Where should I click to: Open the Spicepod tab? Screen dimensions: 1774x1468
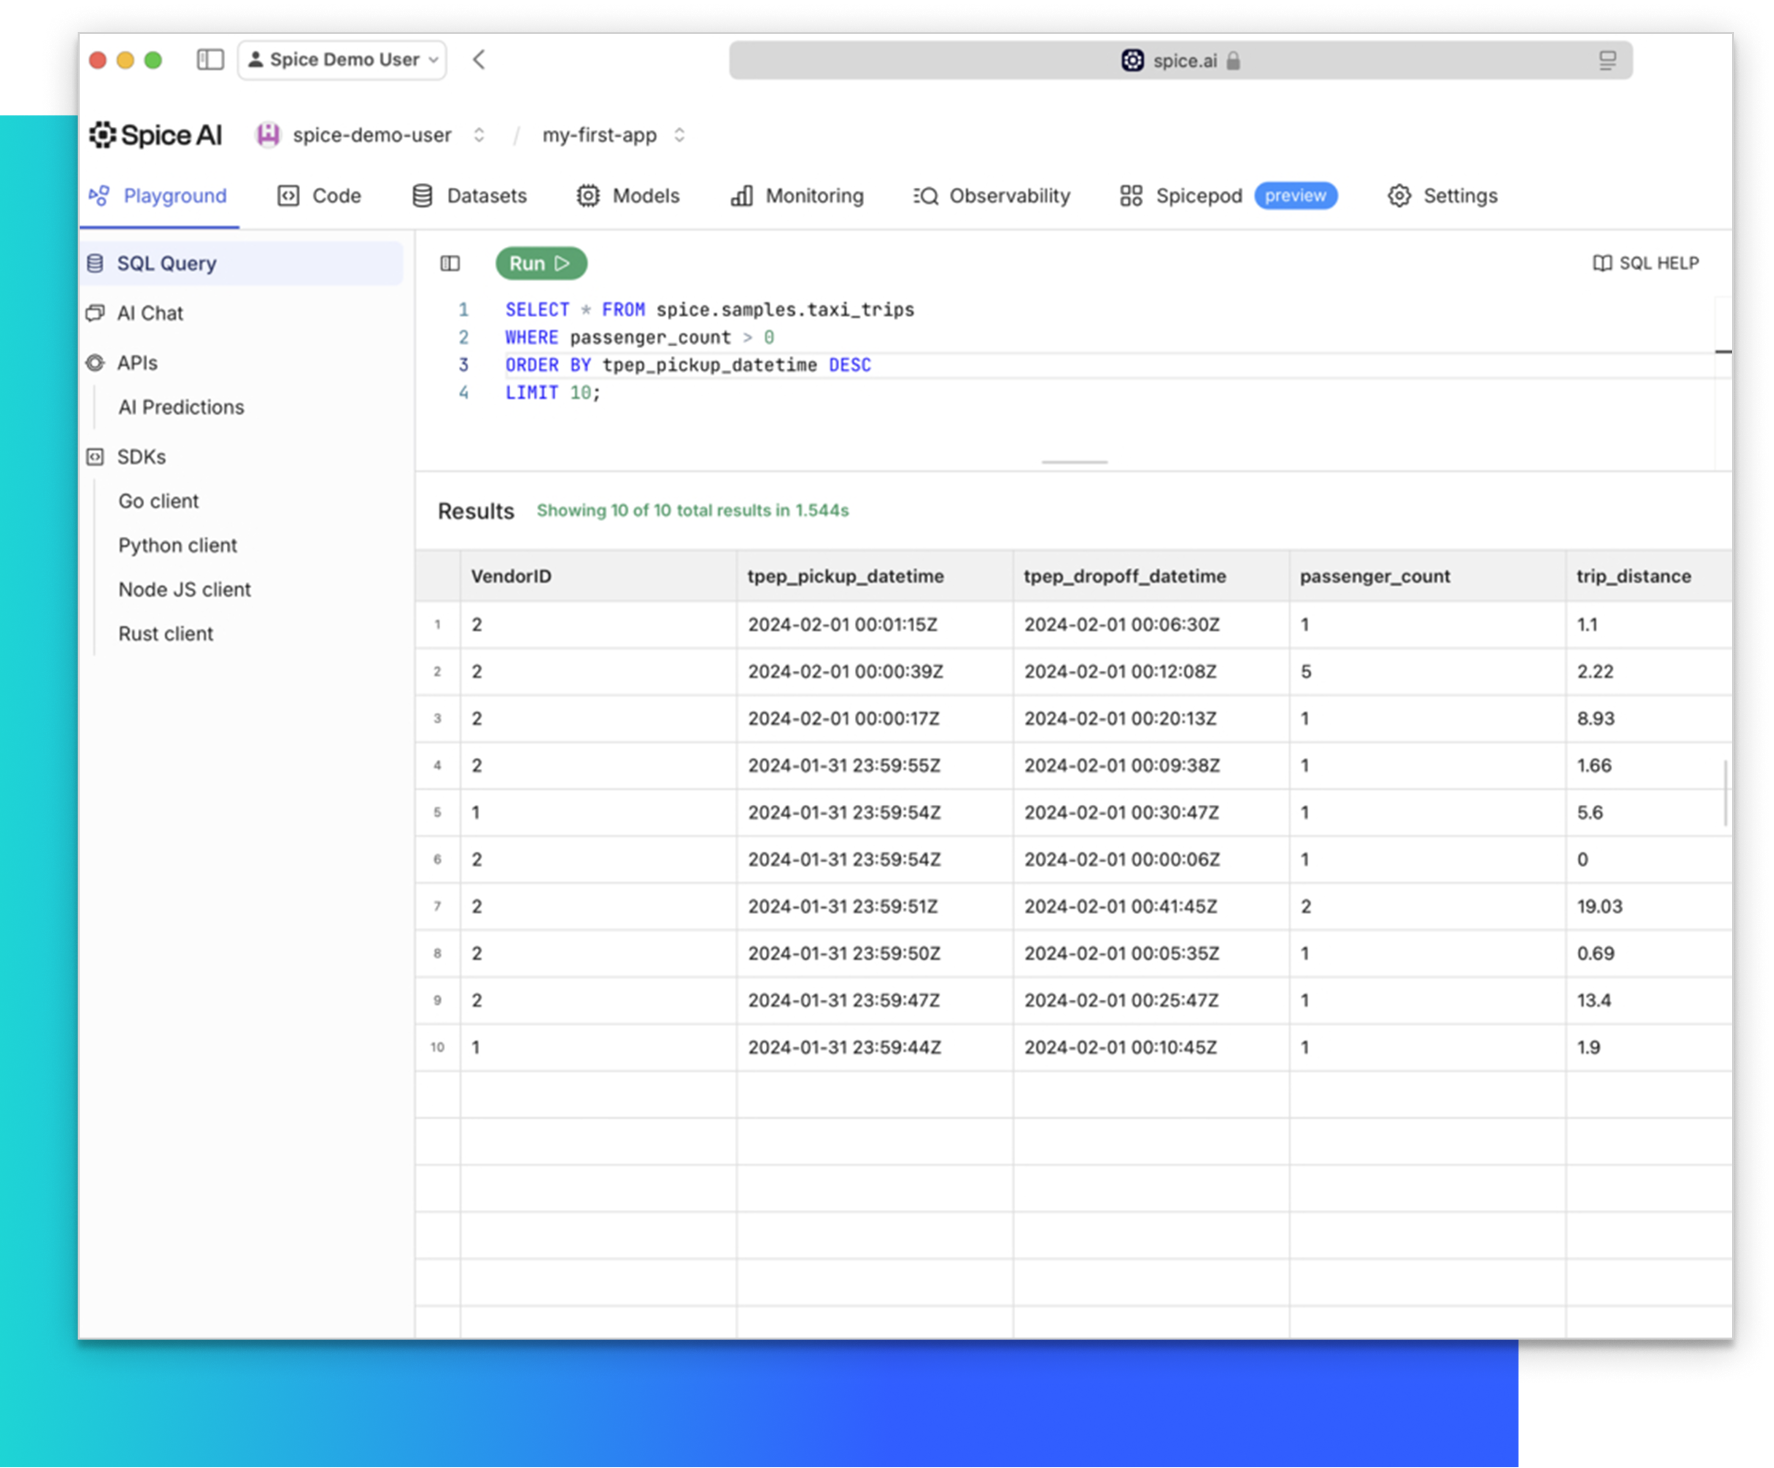[x=1182, y=196]
